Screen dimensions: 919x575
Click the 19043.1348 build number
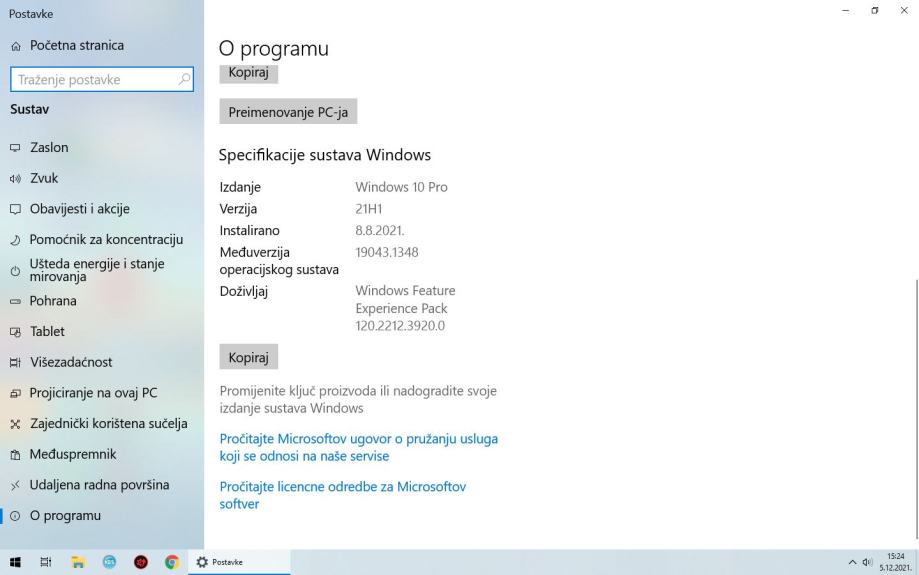[x=387, y=253]
